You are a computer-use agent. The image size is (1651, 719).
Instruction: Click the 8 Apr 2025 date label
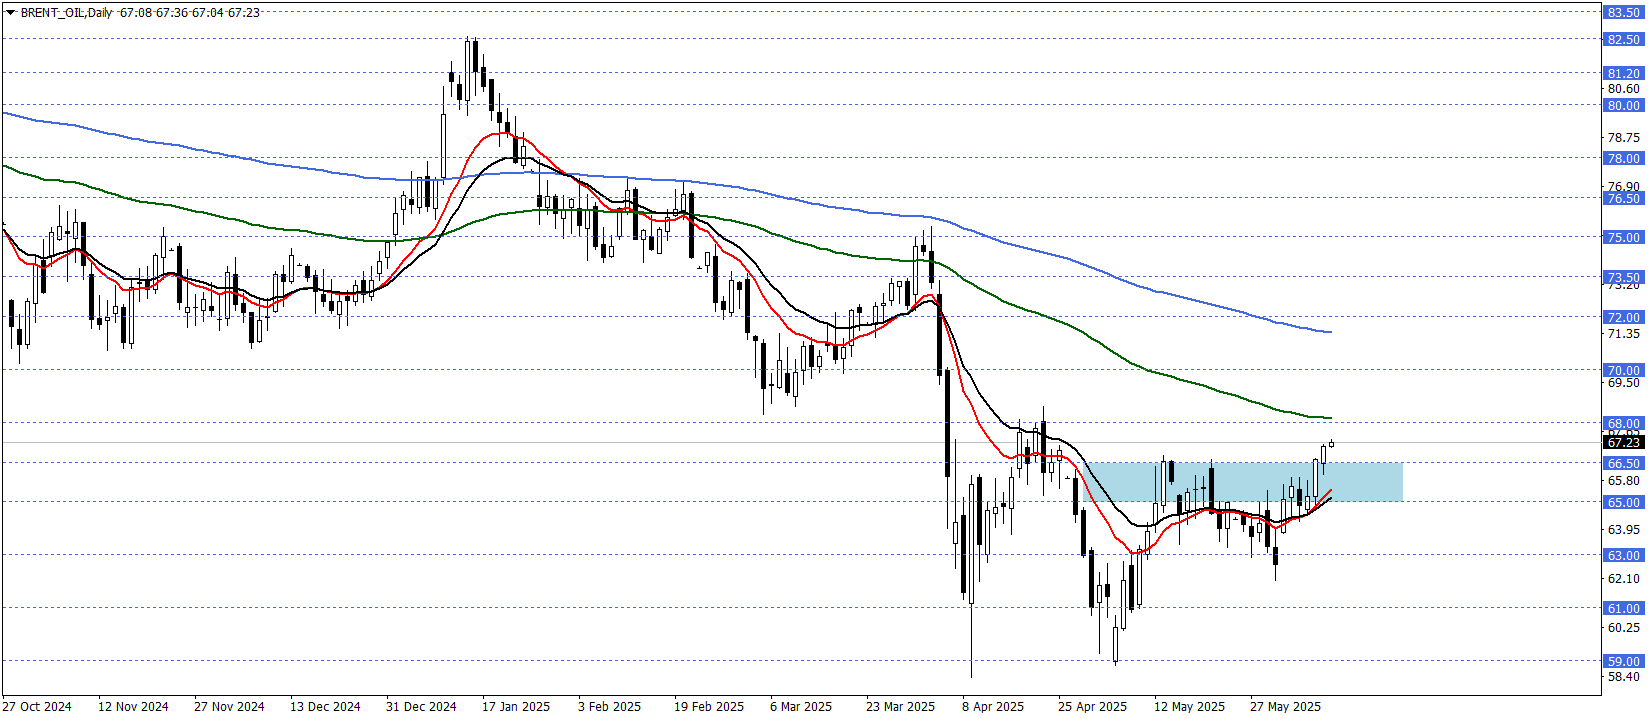[x=993, y=706]
